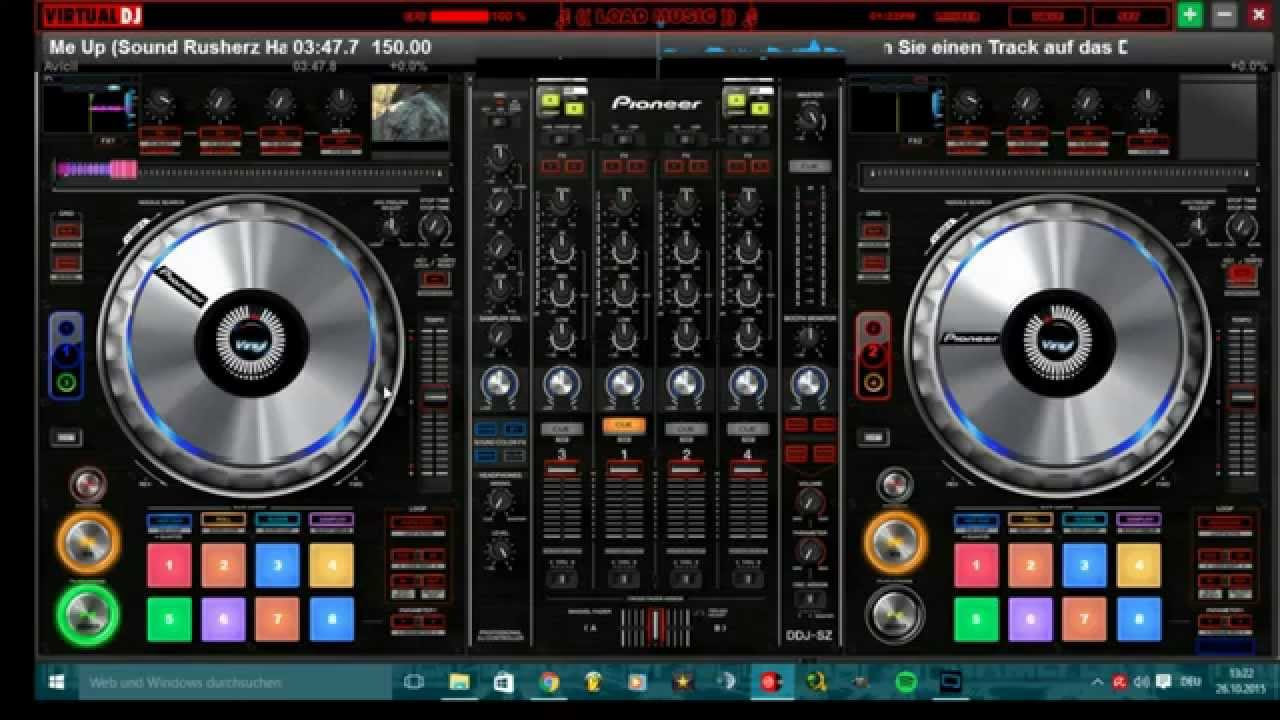
Task: Click channel 3 volume fader
Action: pyautogui.click(x=561, y=468)
